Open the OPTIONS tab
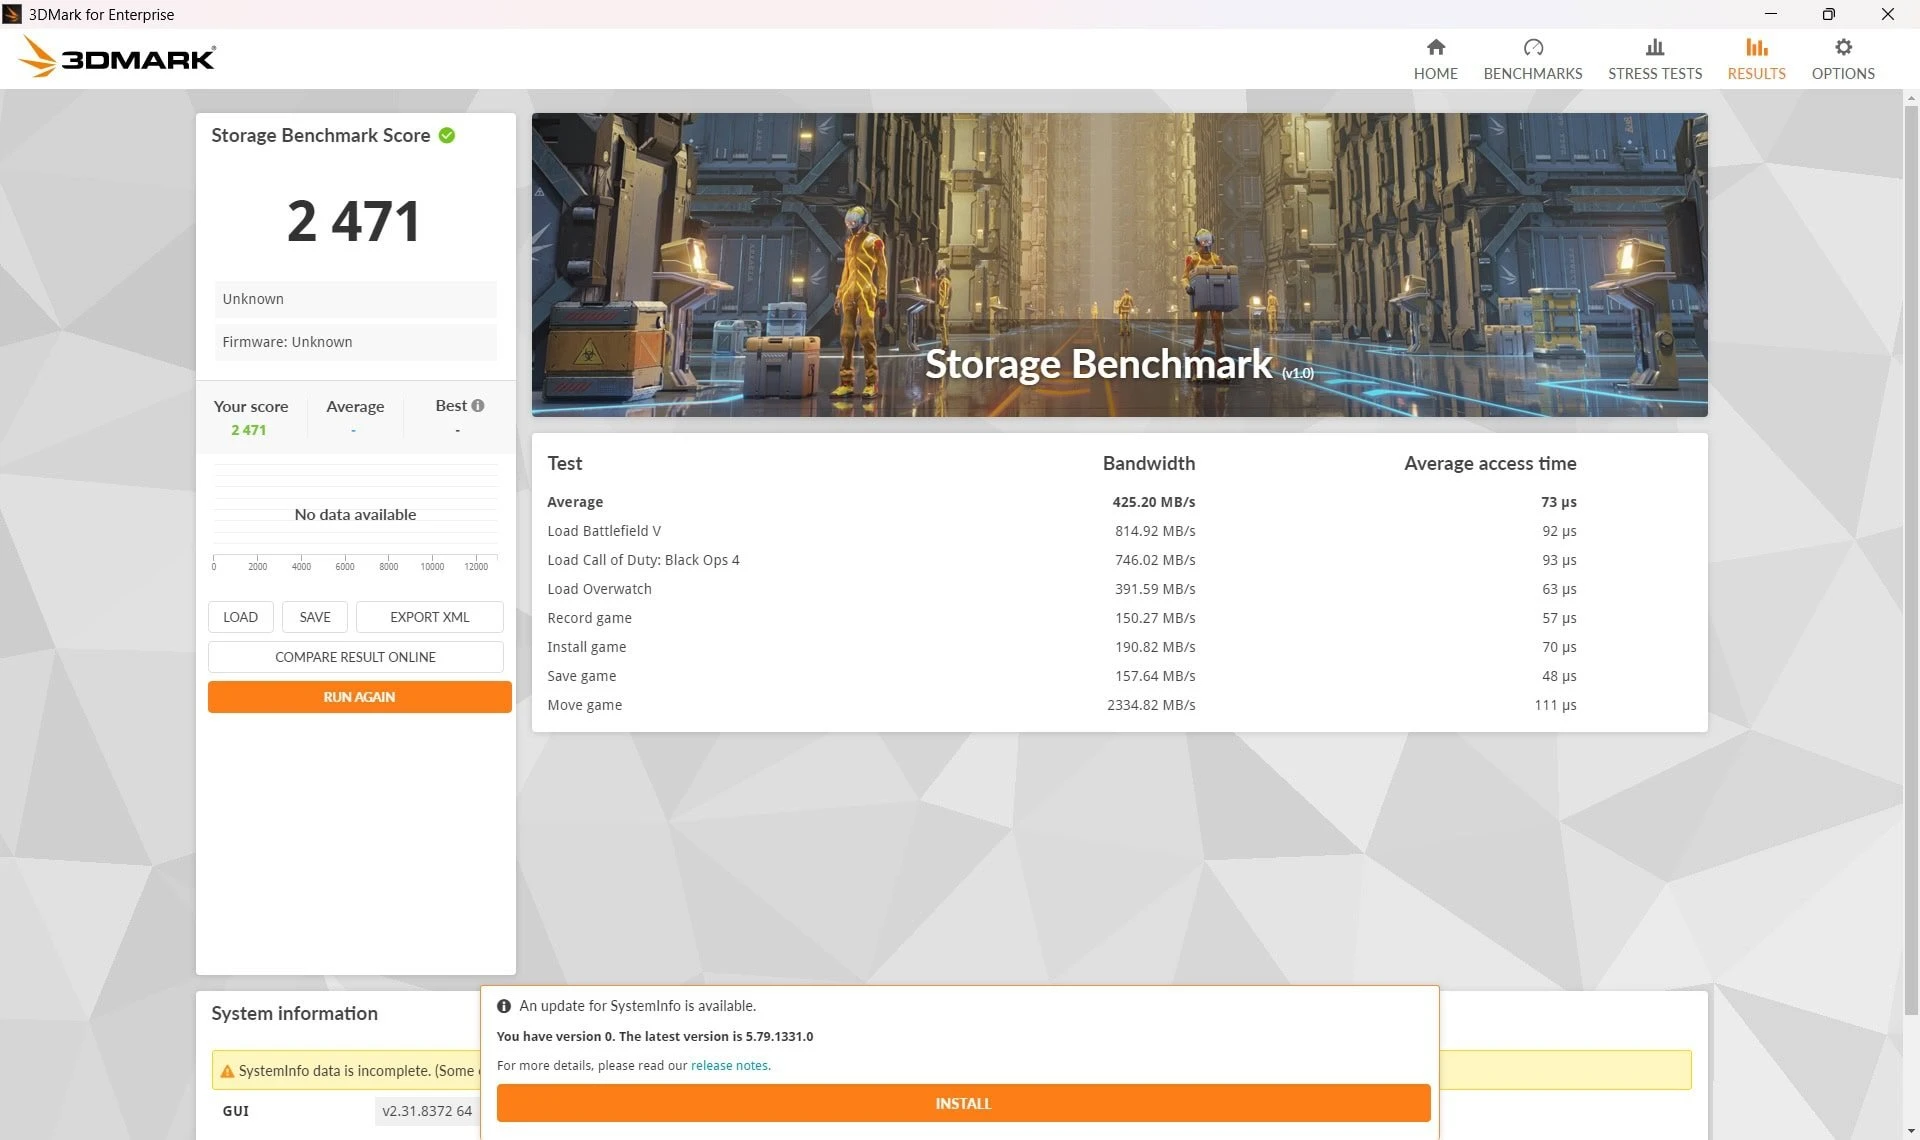Screen dimensions: 1920x1140 click(1842, 59)
